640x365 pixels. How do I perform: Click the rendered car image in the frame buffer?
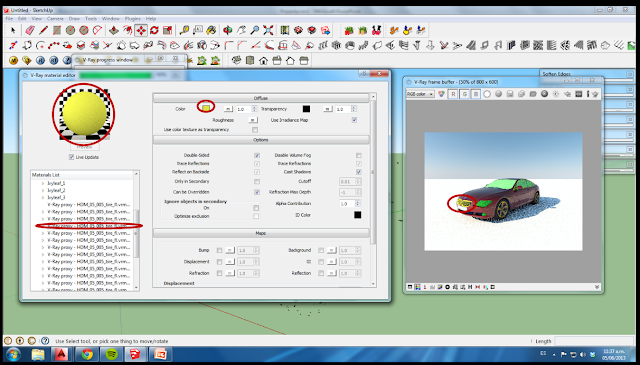pyautogui.click(x=503, y=191)
